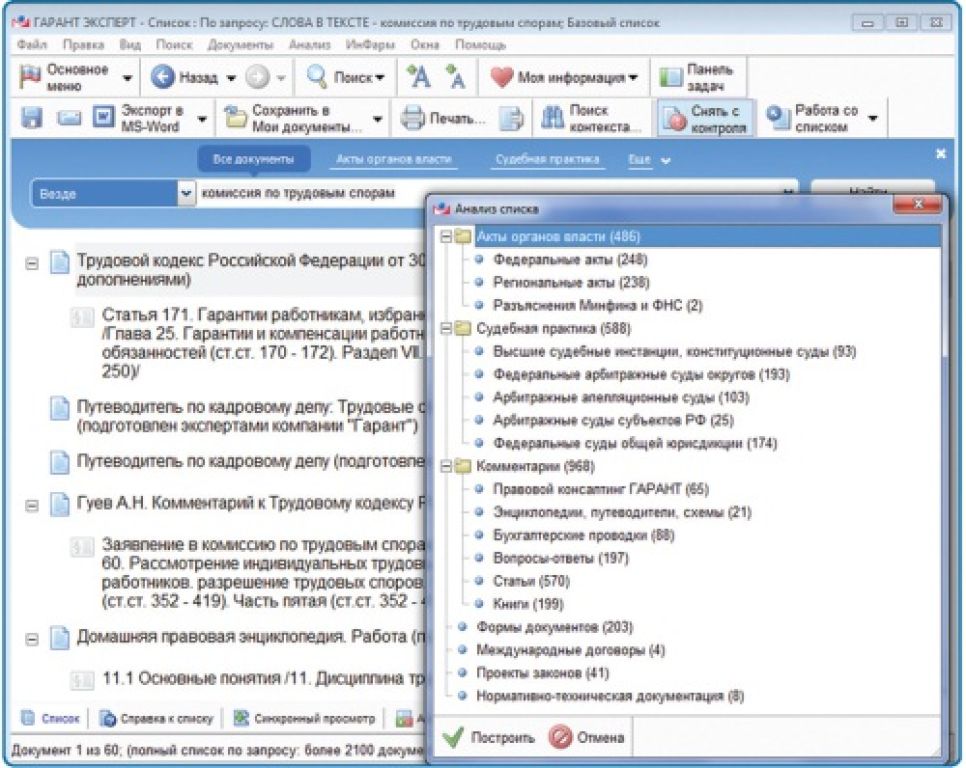Select Региональные акты (238) item
The image size is (966, 768).
(x=571, y=283)
